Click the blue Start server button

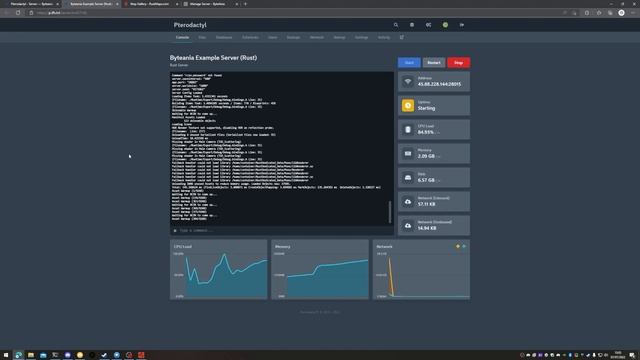409,62
